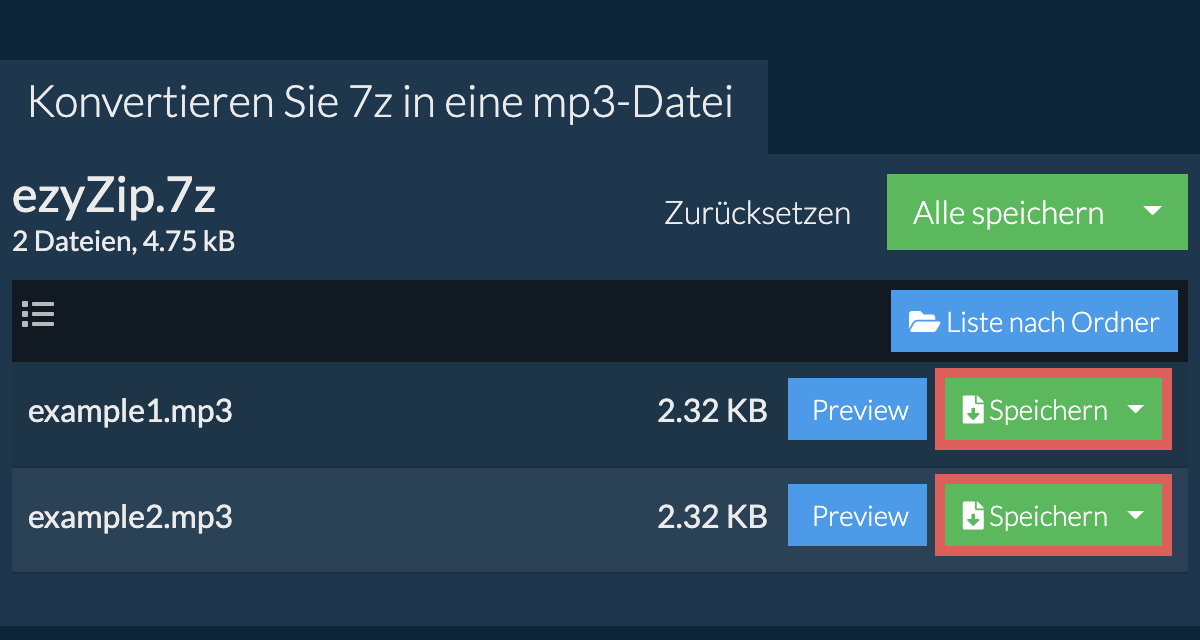Click the list view icon in toolbar
1200x640 pixels.
point(38,315)
